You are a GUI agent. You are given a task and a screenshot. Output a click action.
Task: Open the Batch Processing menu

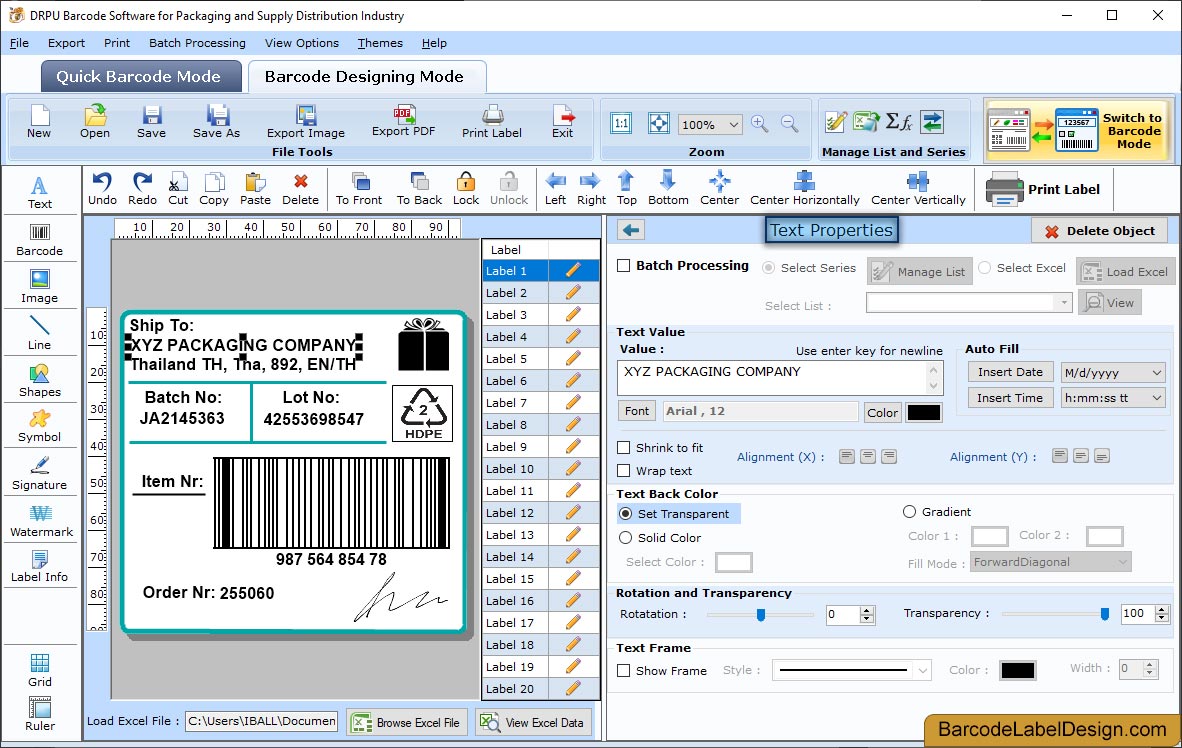click(x=197, y=43)
